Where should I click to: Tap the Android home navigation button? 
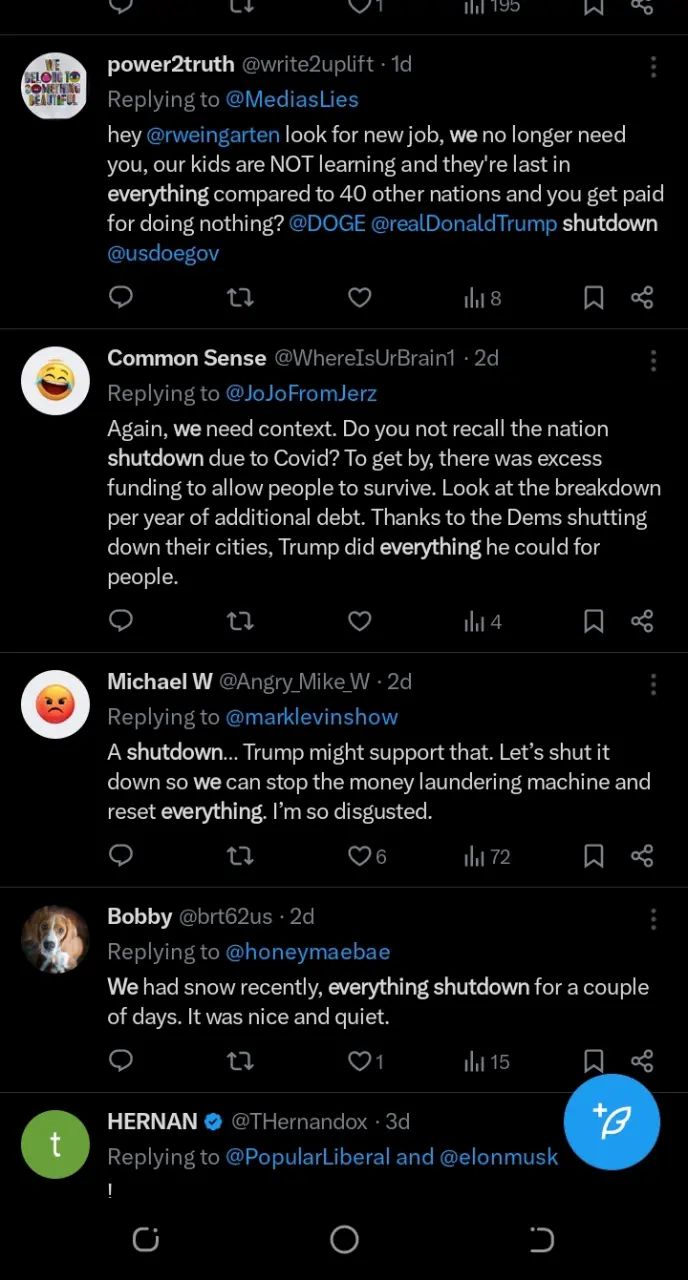point(344,1240)
